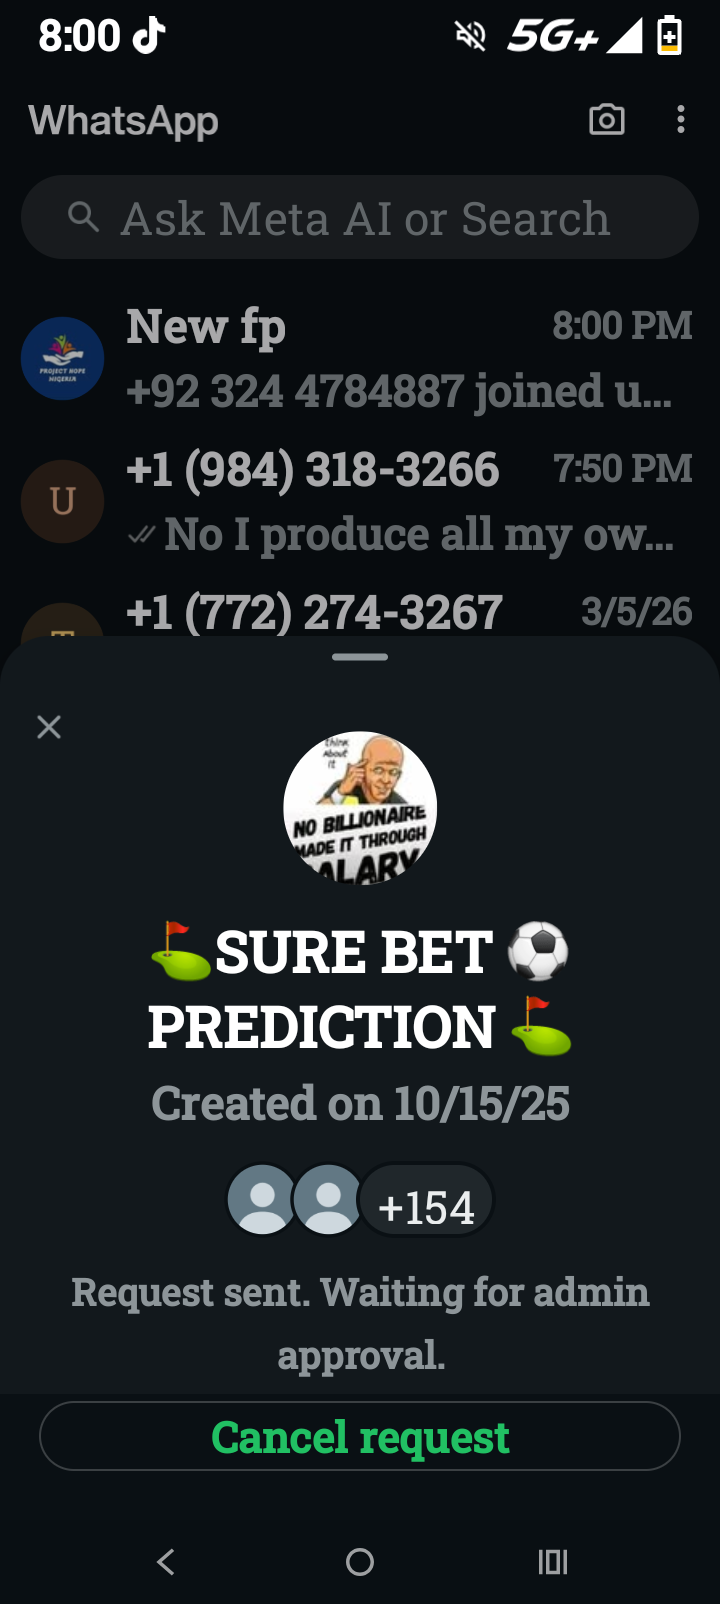Open the recent apps navigation button
The width and height of the screenshot is (720, 1604).
[553, 1561]
